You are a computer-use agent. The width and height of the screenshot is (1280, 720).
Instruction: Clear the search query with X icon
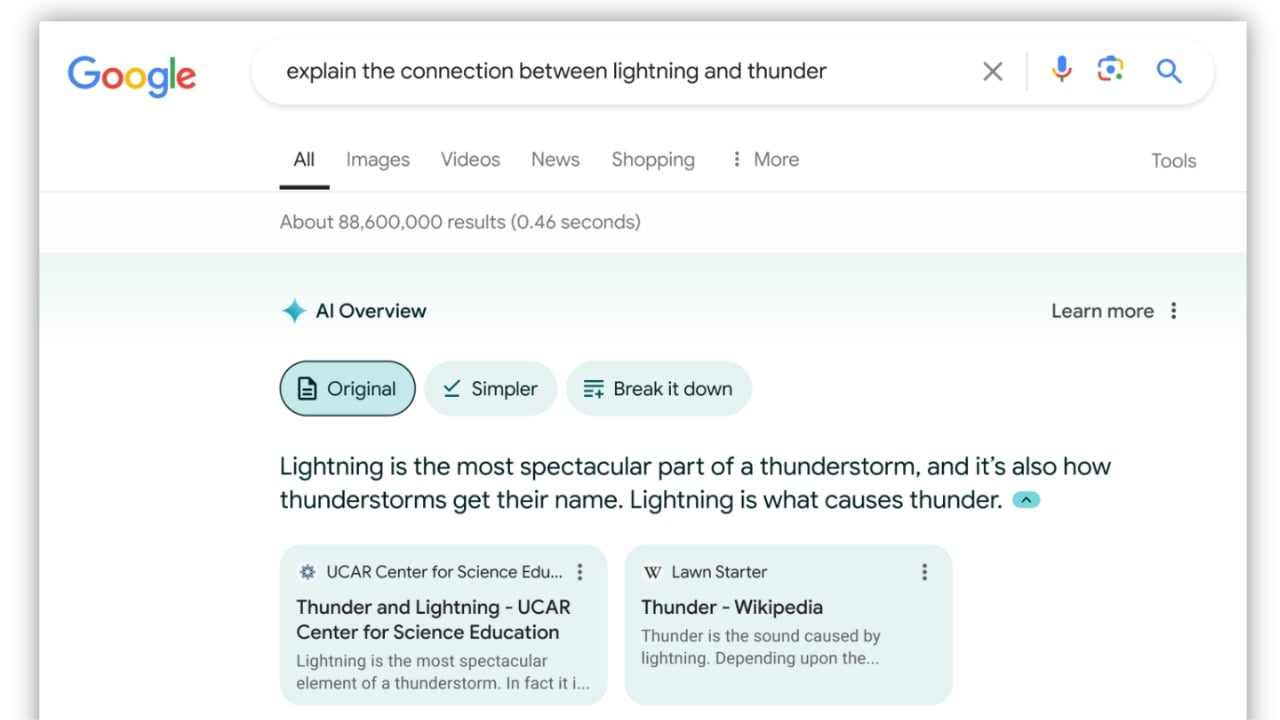pyautogui.click(x=992, y=71)
